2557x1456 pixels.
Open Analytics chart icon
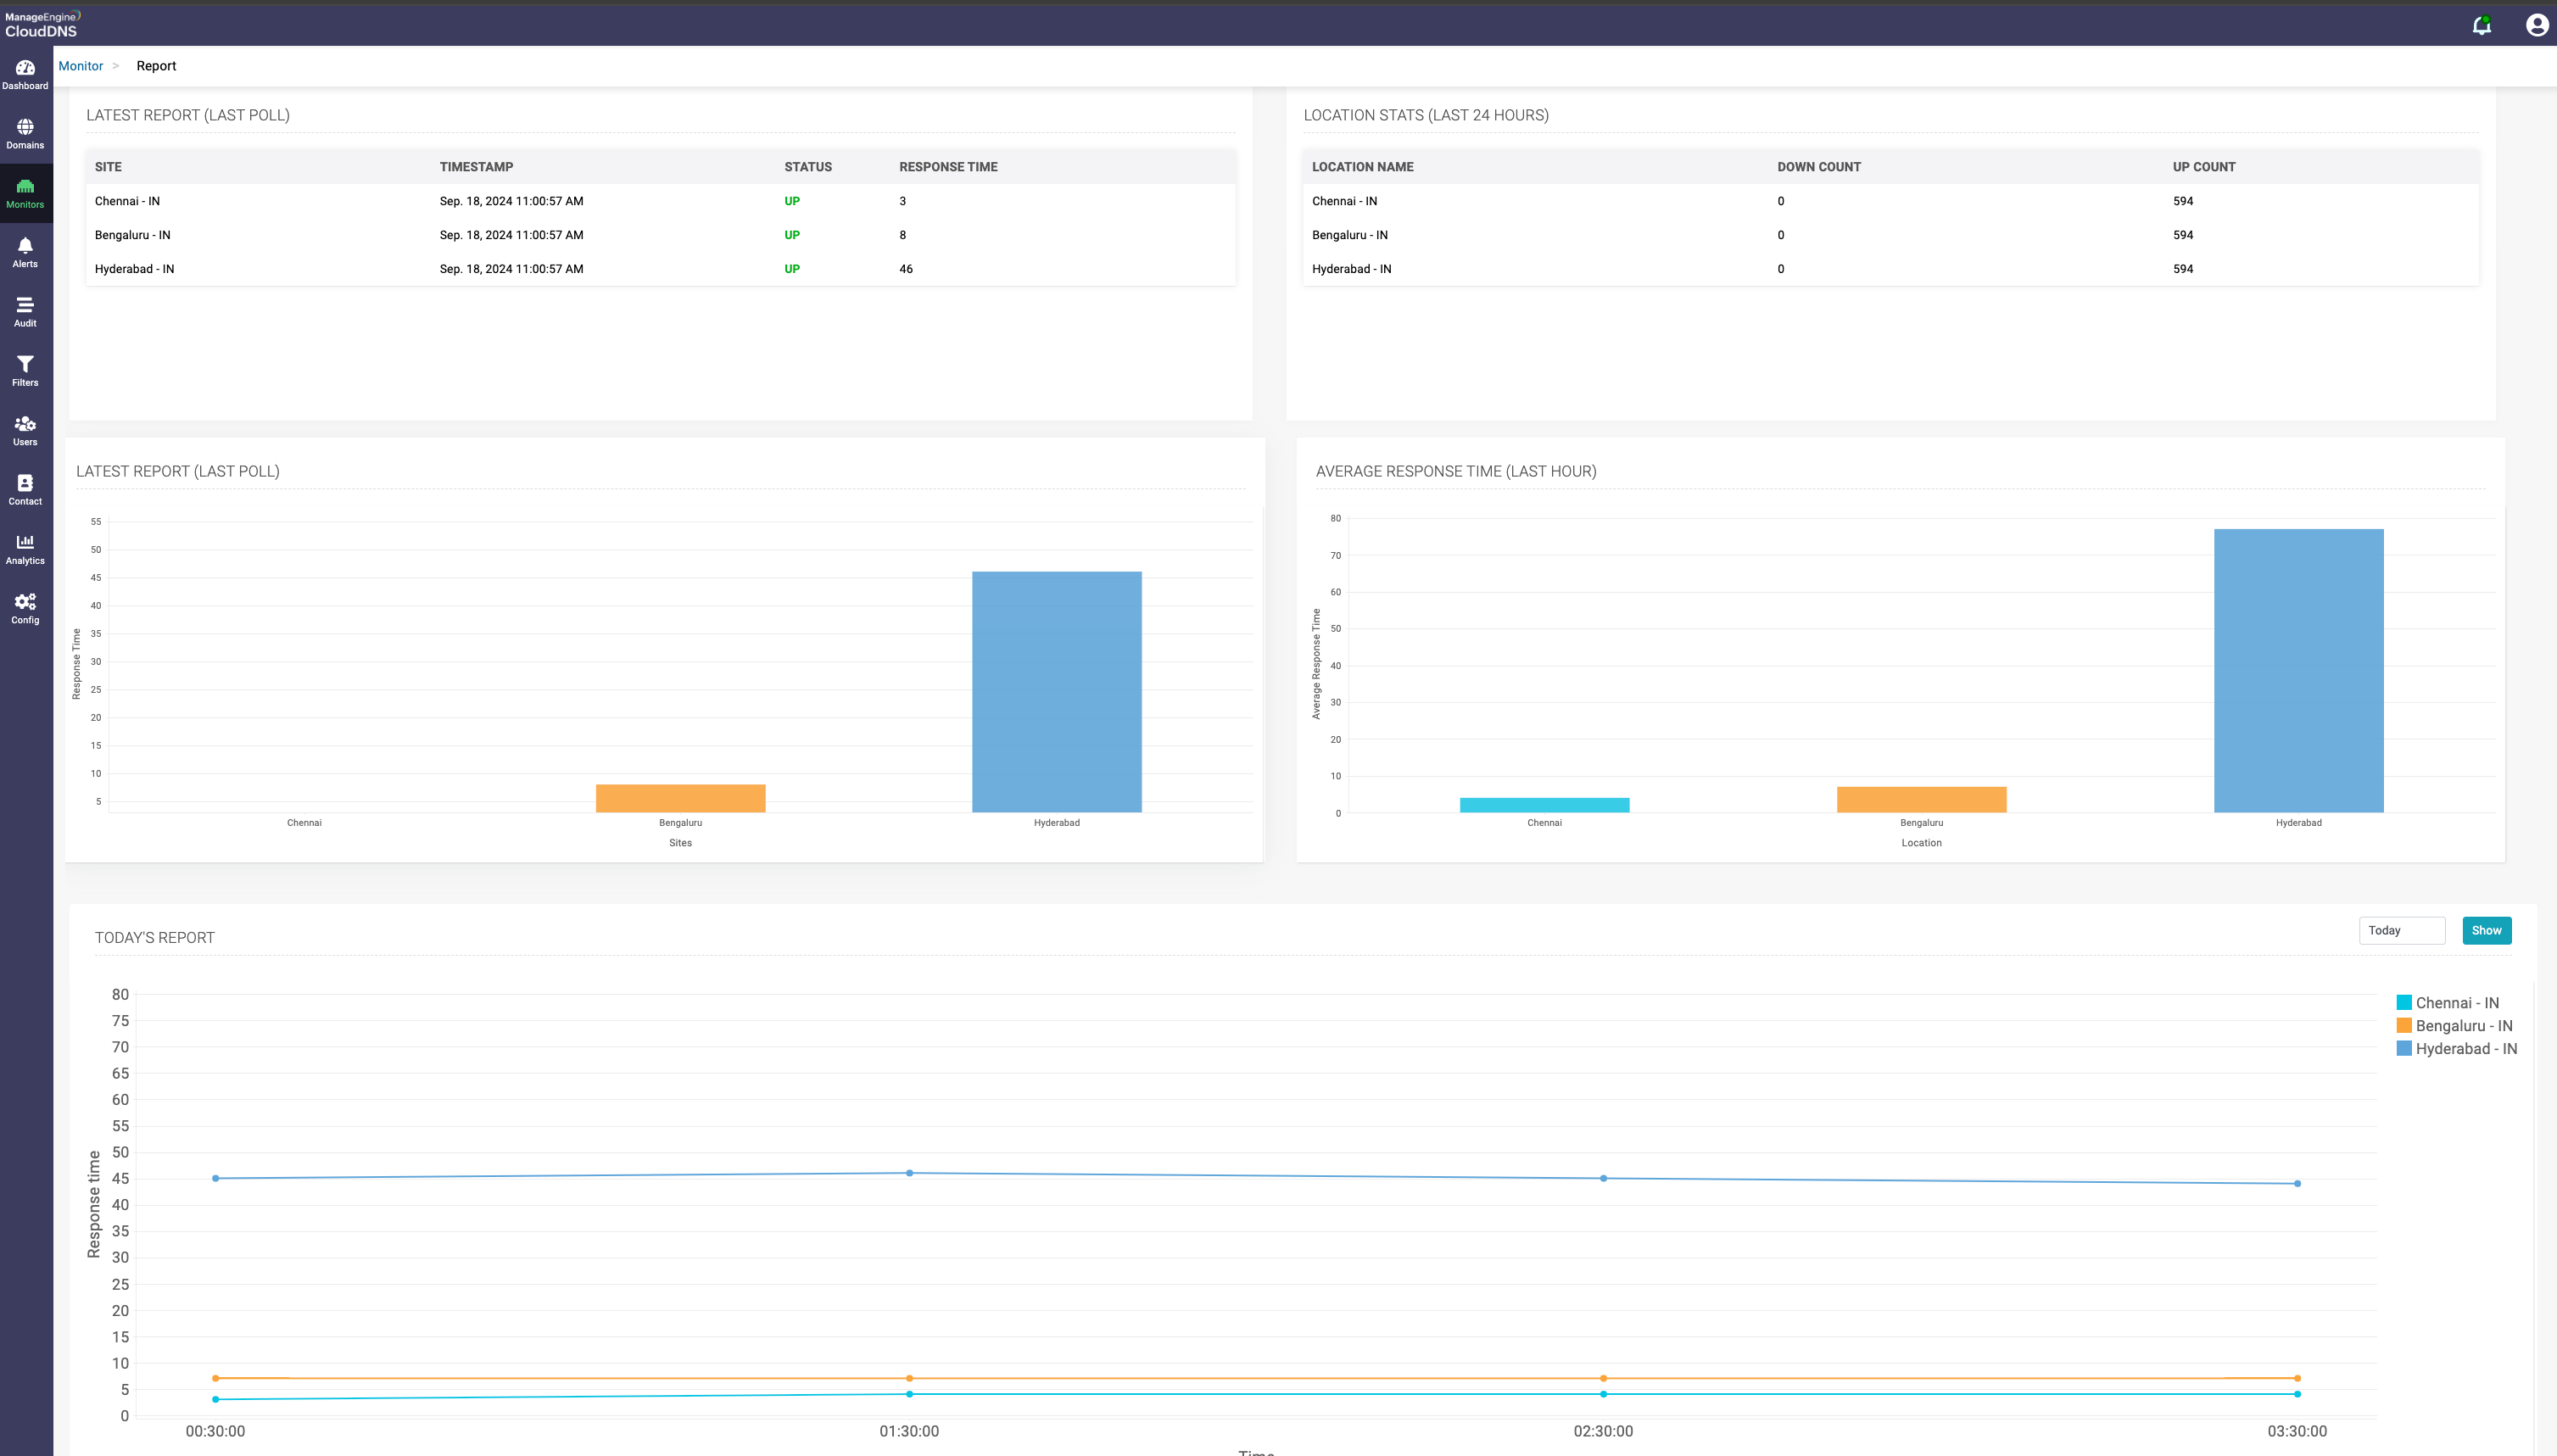(x=25, y=549)
